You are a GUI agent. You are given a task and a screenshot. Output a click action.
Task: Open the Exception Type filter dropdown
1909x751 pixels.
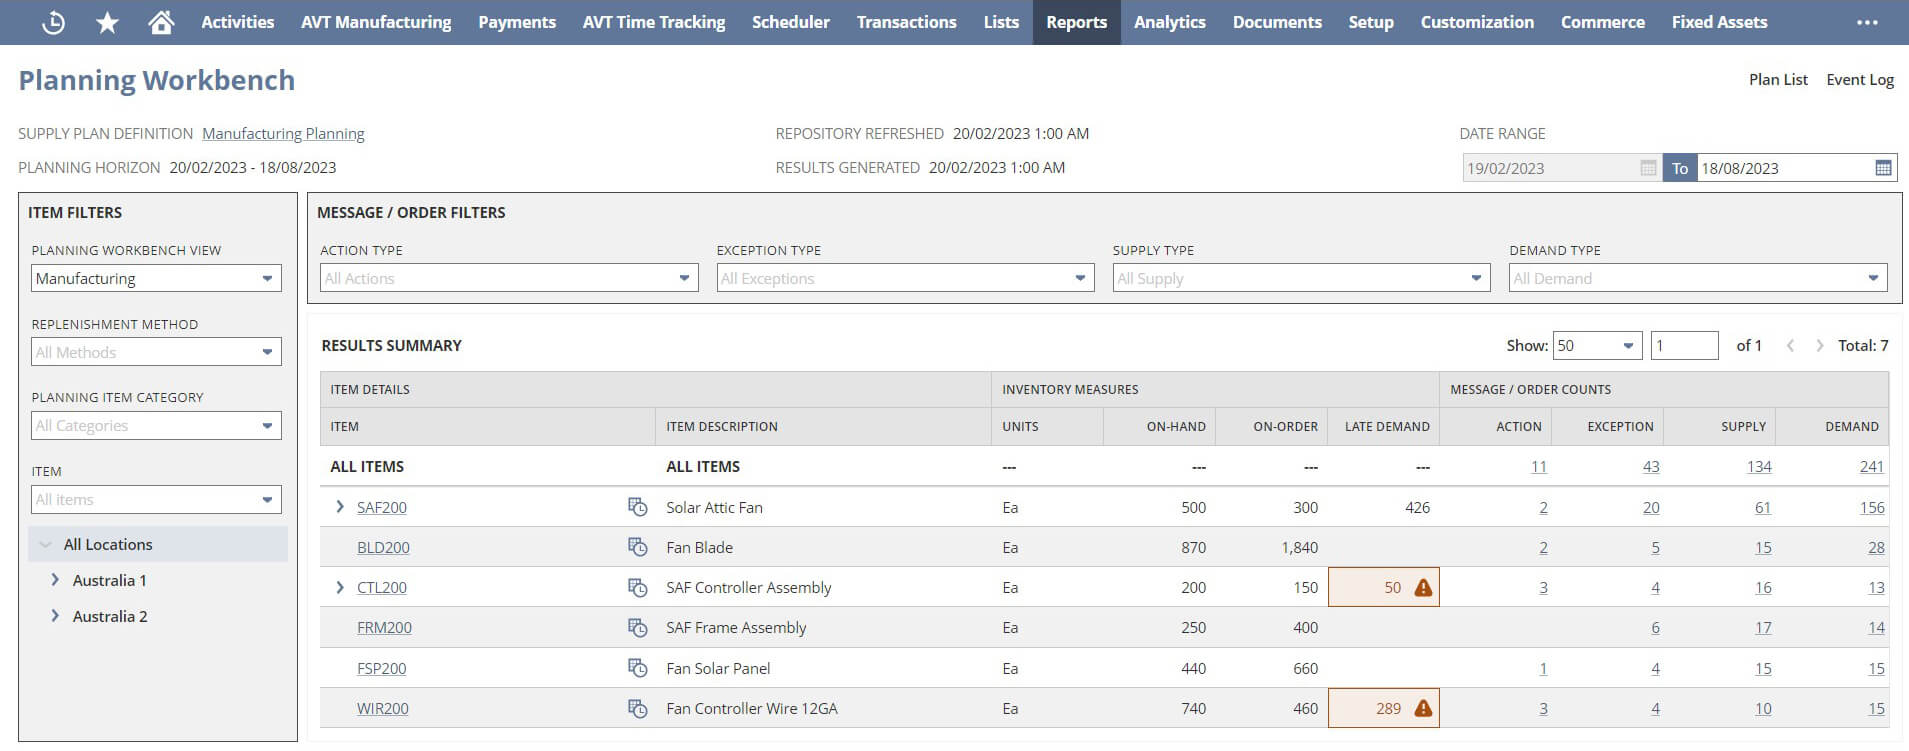coord(905,279)
